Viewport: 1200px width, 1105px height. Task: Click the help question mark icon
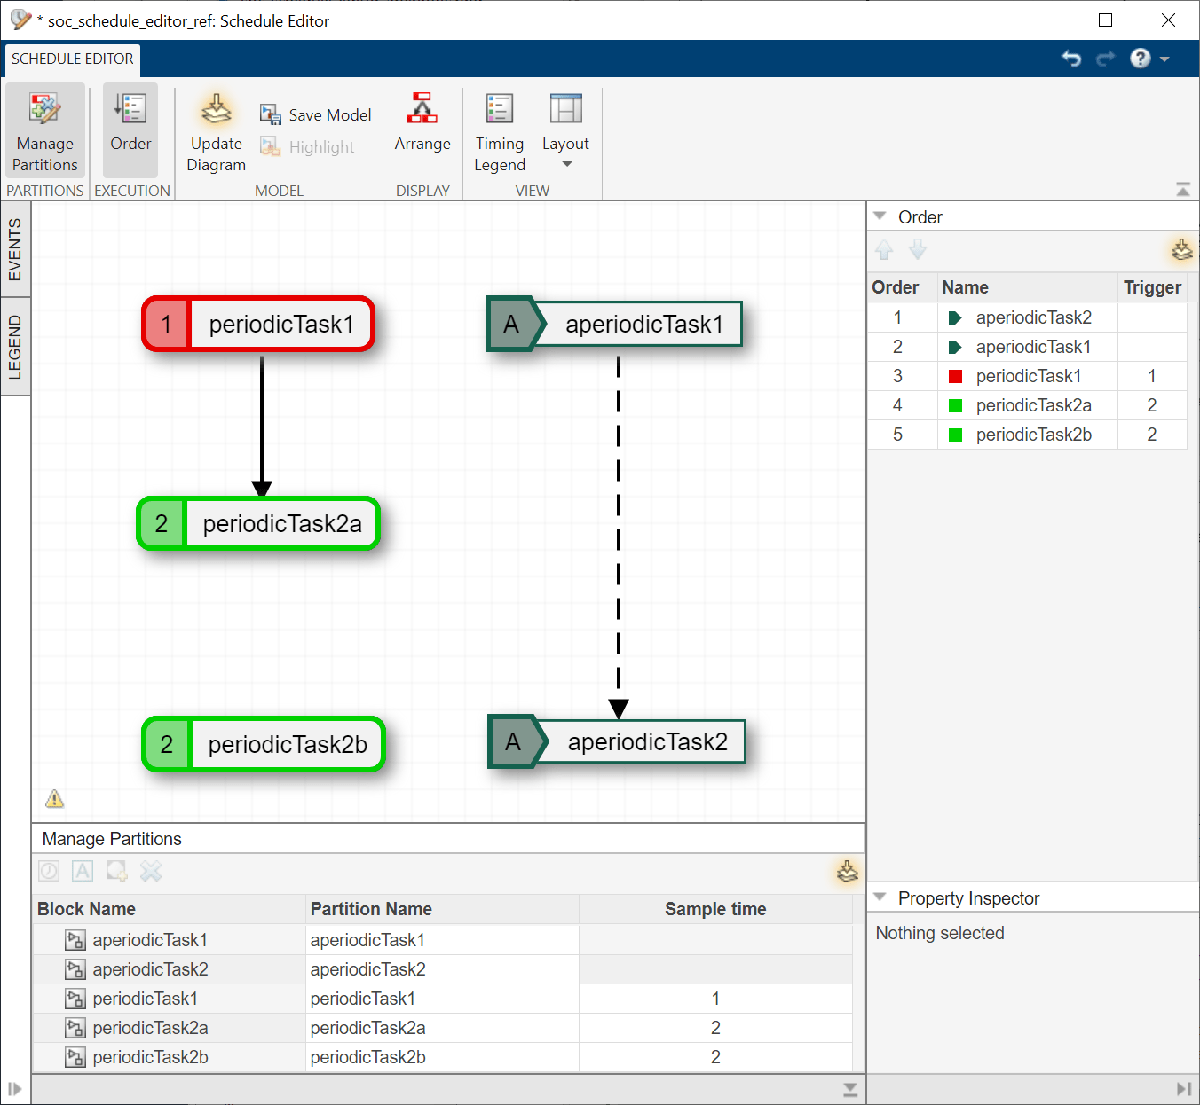[x=1139, y=59]
